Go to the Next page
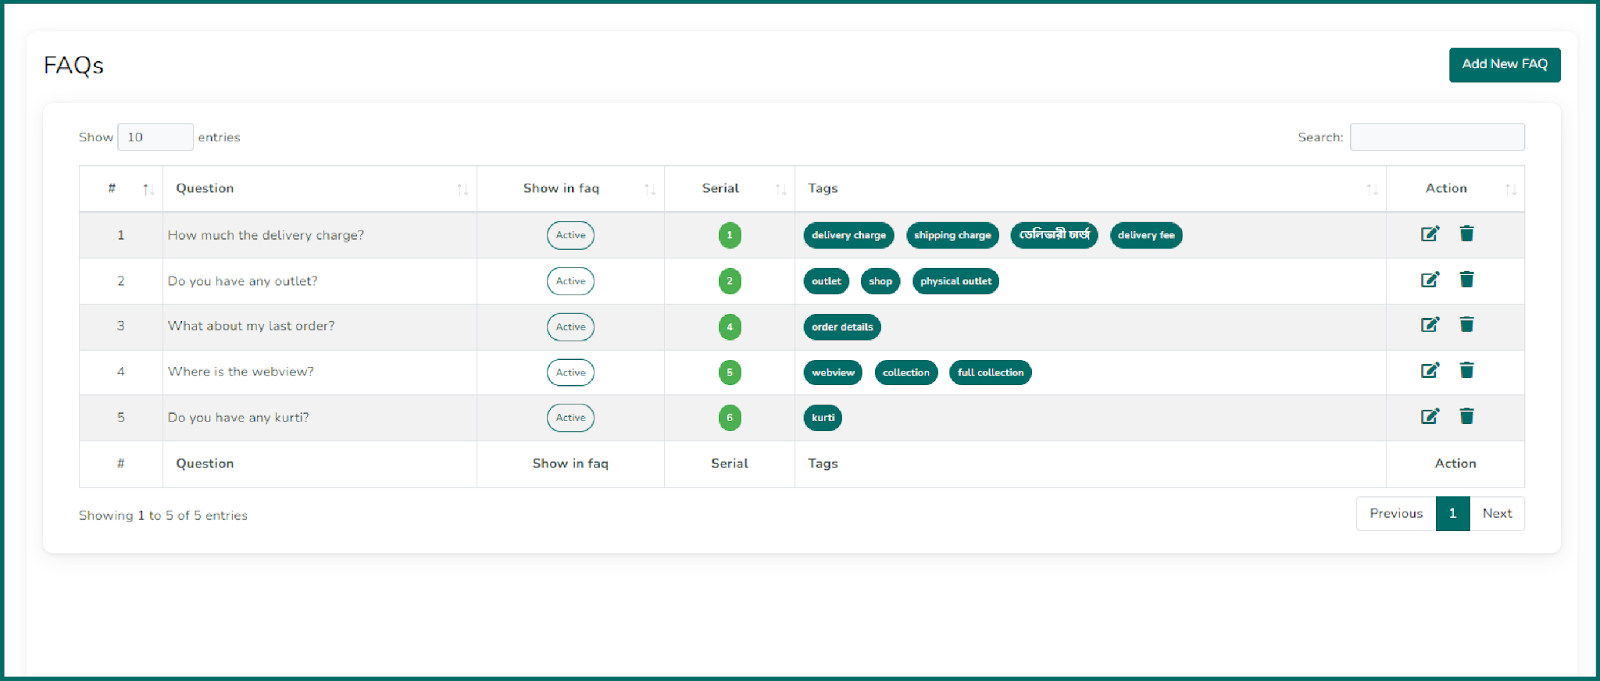 point(1497,513)
